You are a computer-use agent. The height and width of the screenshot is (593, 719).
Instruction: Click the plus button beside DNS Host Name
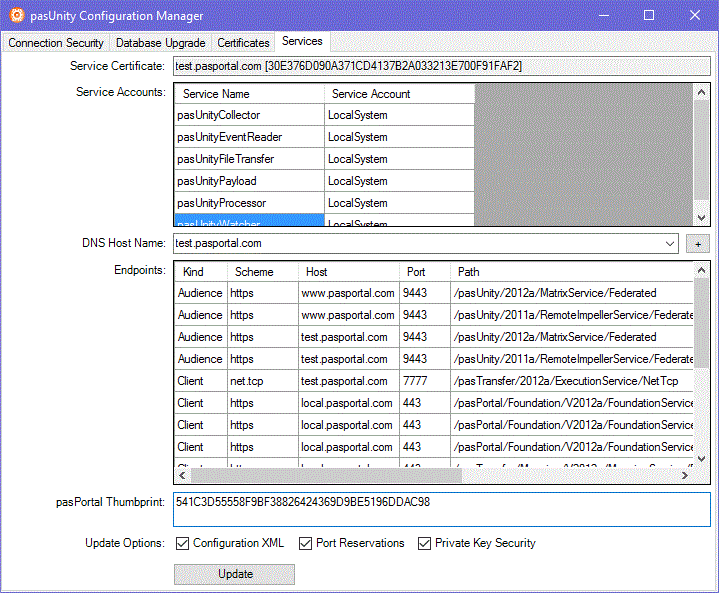click(x=698, y=244)
